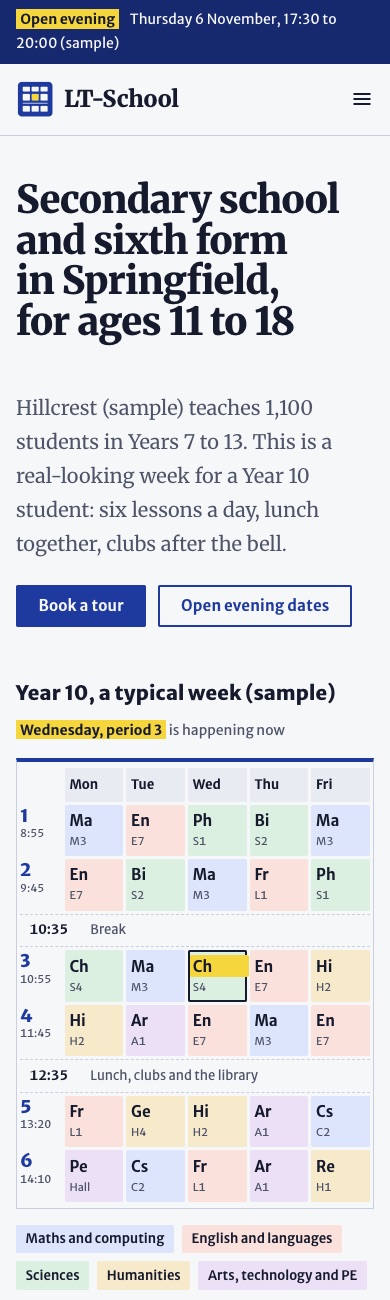The width and height of the screenshot is (390, 1300).
Task: Click the LT-School site title text
Action: (121, 99)
